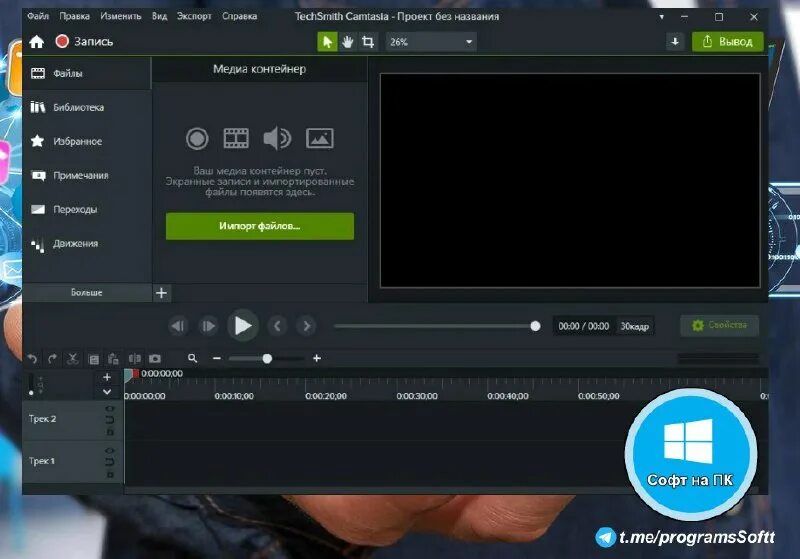Click the speaker audio icon in media bin
This screenshot has height=559, width=800.
pos(277,138)
